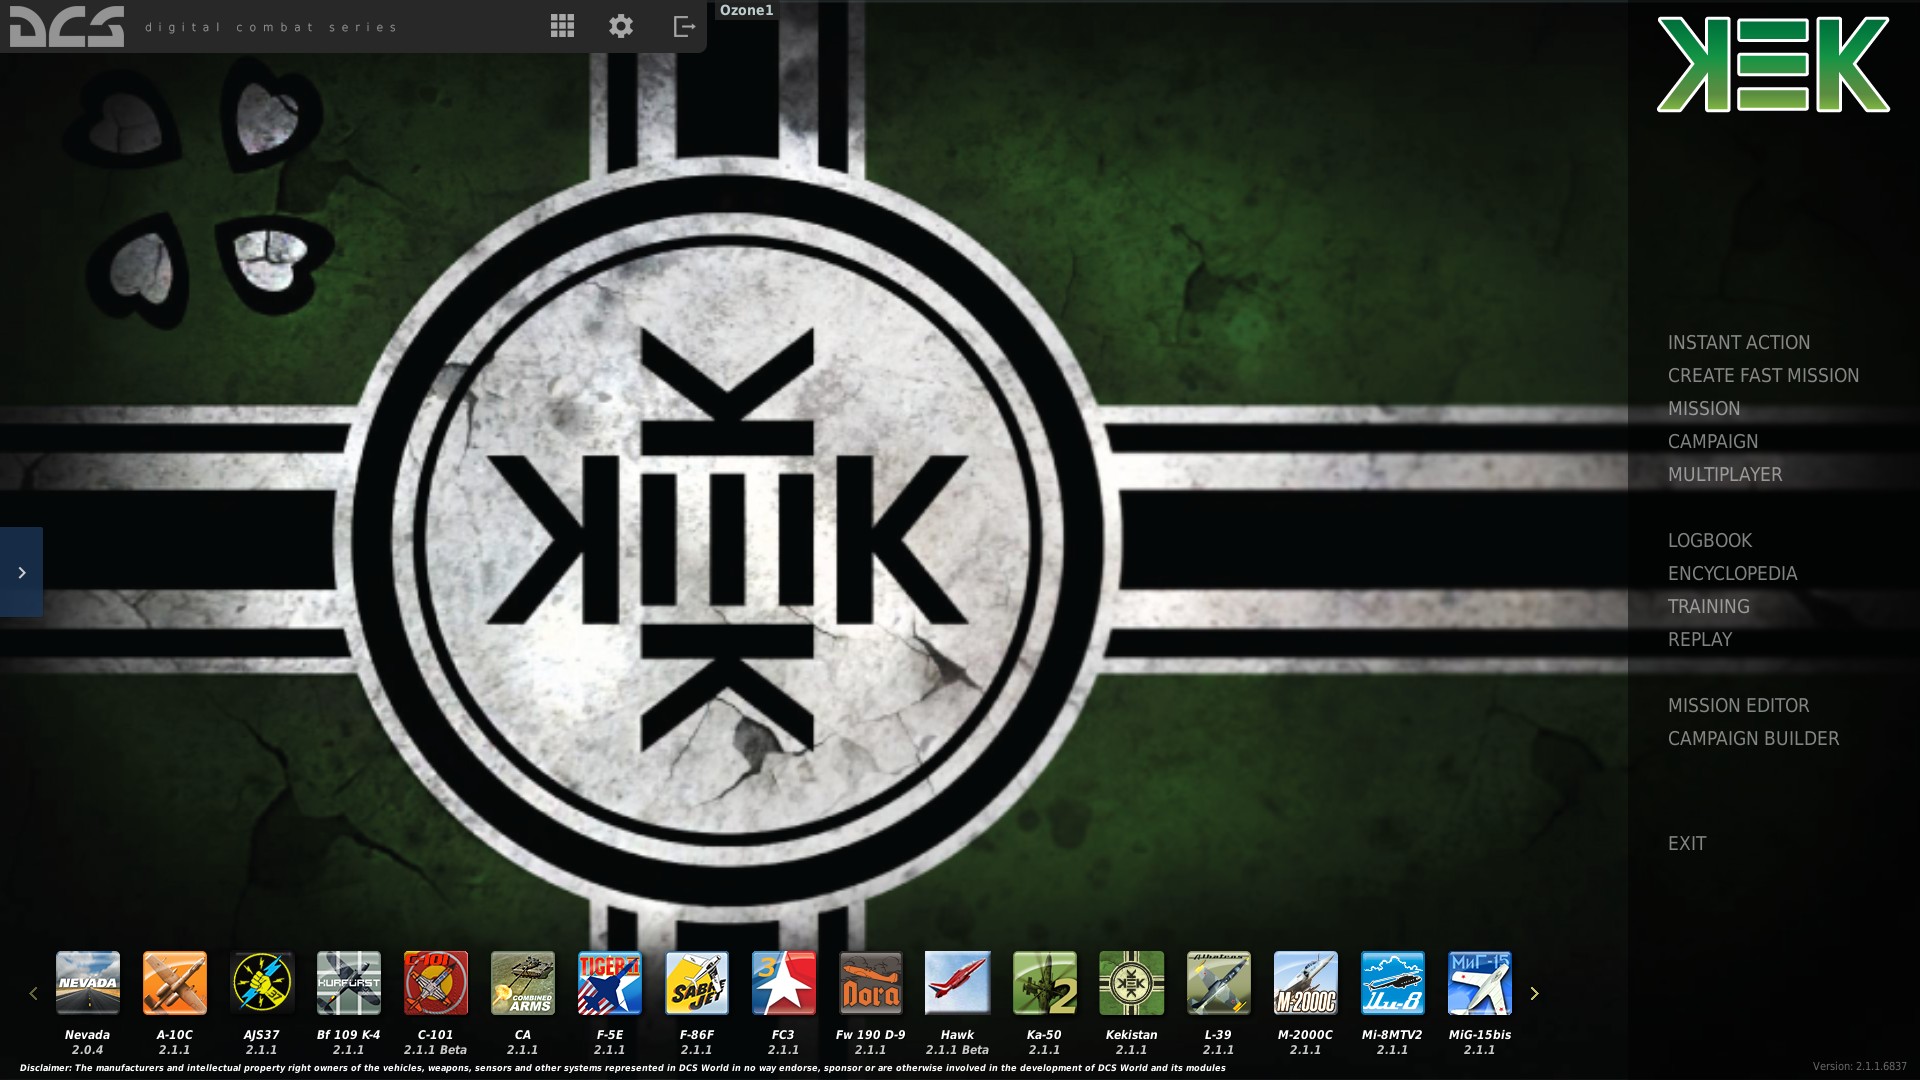Viewport: 1920px width, 1080px height.
Task: Pick the Ka-50 module icon
Action: [1044, 982]
